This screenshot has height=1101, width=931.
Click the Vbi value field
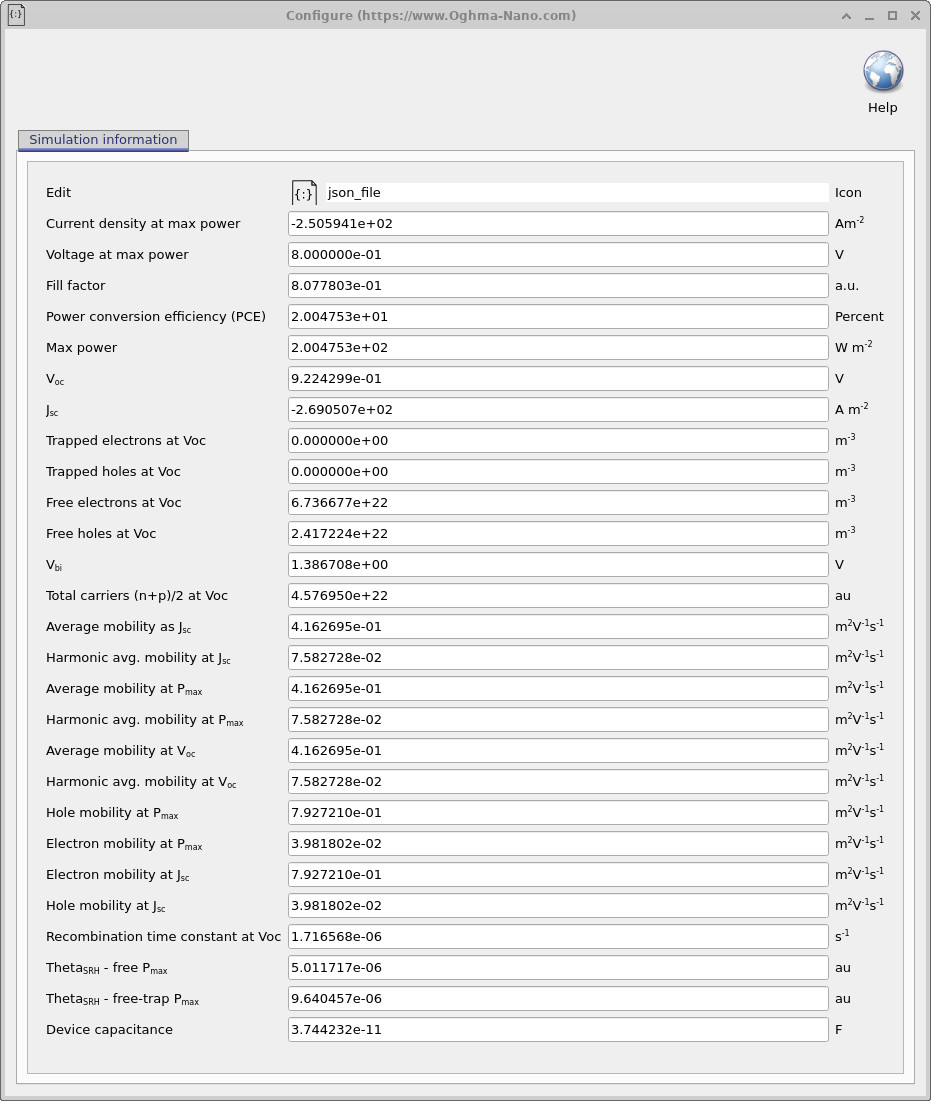click(x=558, y=565)
